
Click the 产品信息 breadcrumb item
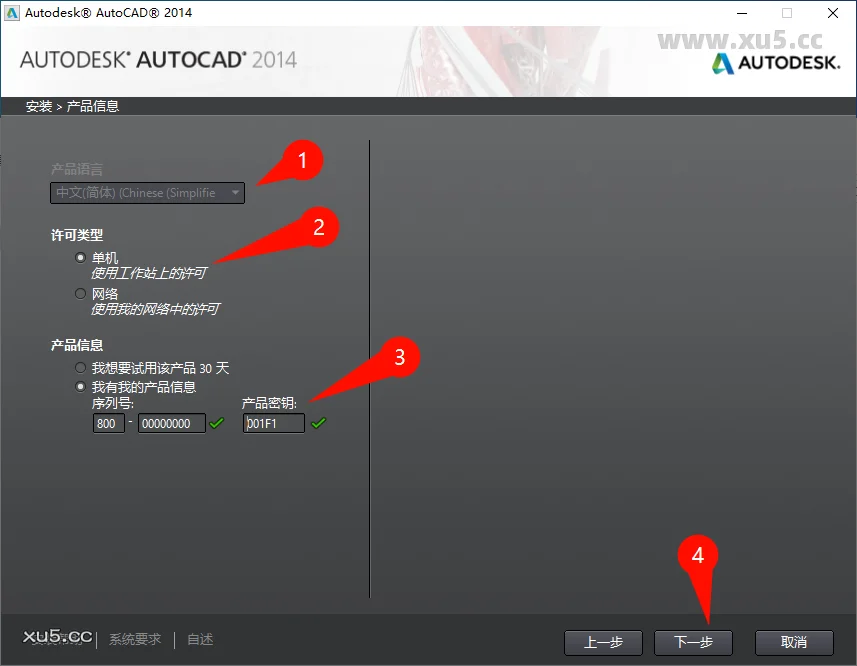coord(93,106)
